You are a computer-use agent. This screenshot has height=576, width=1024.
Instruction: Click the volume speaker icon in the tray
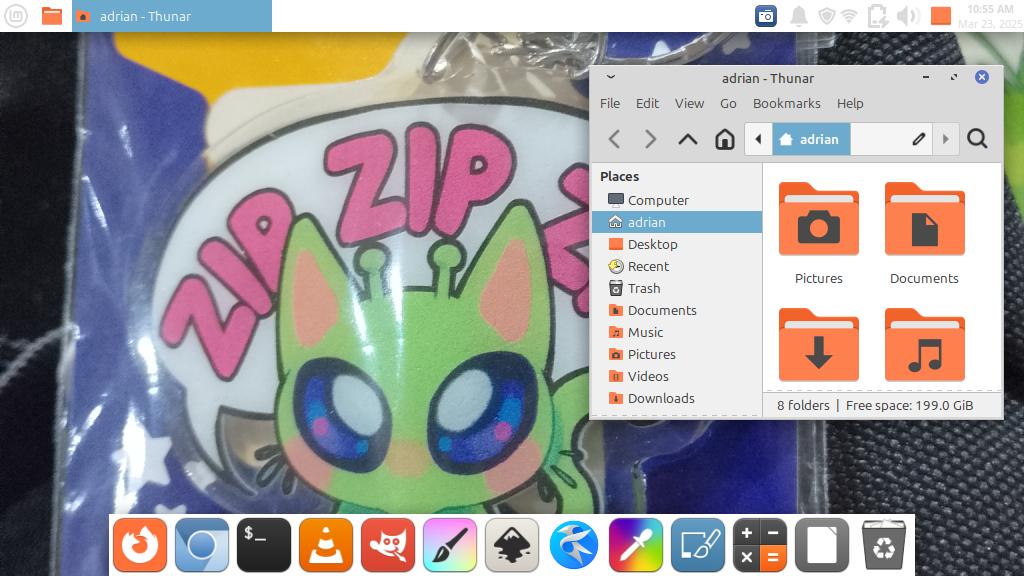[907, 16]
